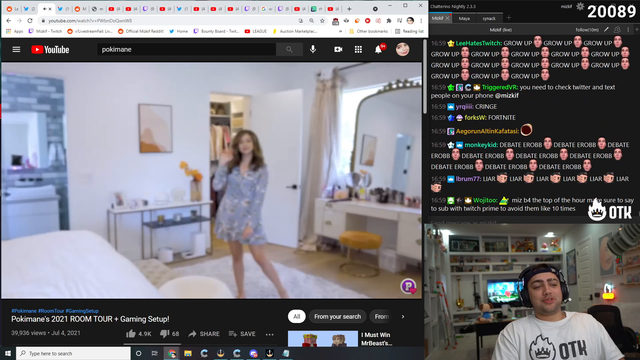Open the YouTube apps grid icon
This screenshot has height=360, width=640.
[358, 49]
